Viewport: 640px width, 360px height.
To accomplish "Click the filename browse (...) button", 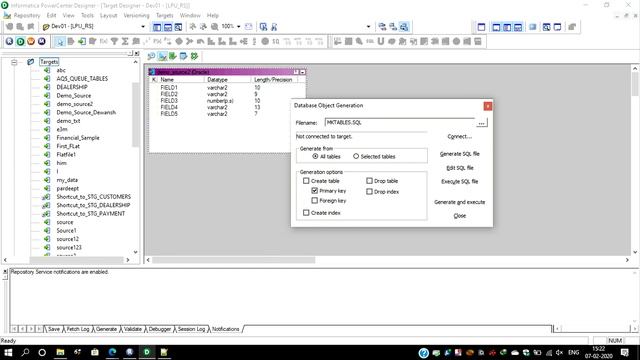I will click(x=482, y=123).
